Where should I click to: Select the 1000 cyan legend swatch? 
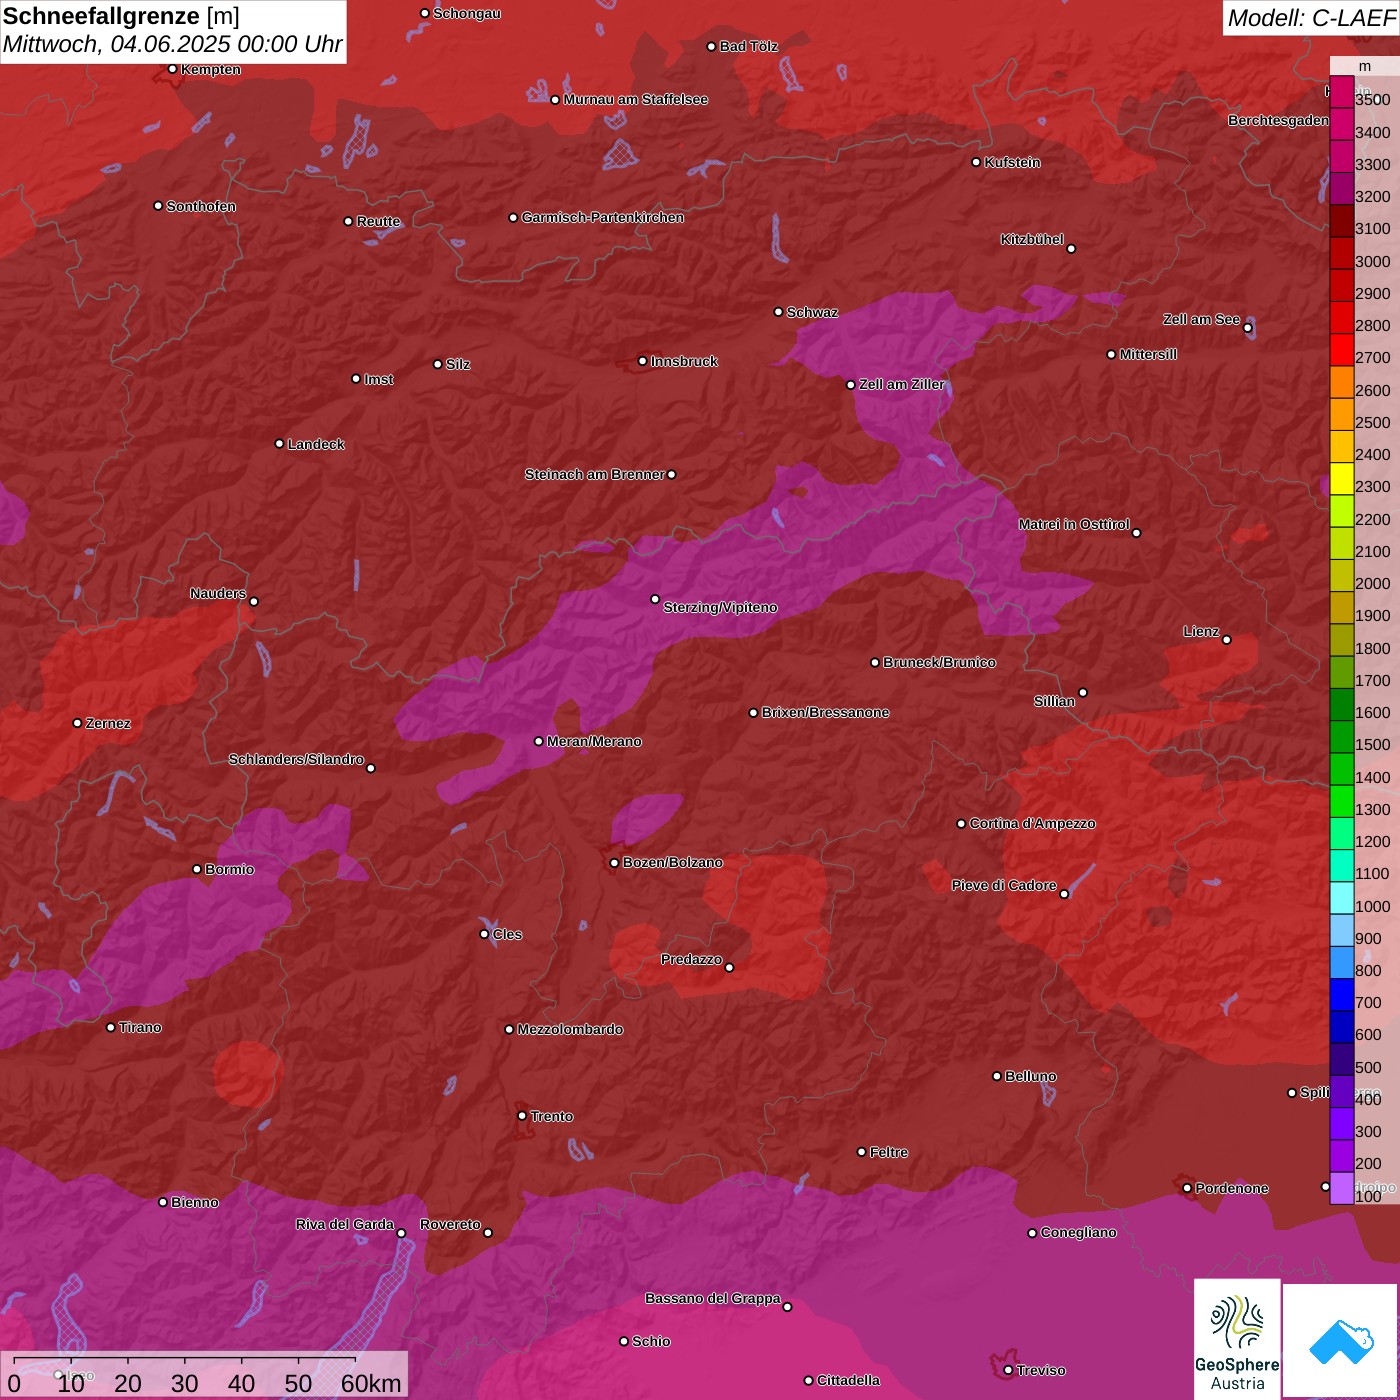pyautogui.click(x=1342, y=899)
